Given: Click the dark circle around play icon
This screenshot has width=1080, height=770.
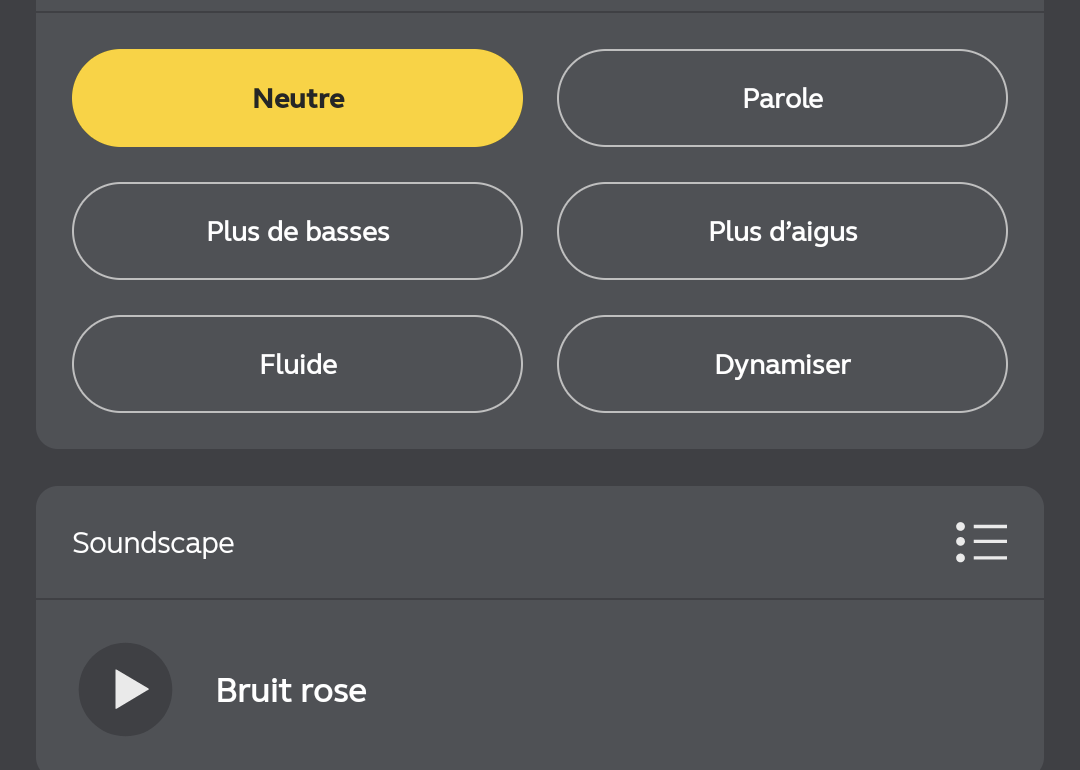Looking at the screenshot, I should click(x=125, y=689).
